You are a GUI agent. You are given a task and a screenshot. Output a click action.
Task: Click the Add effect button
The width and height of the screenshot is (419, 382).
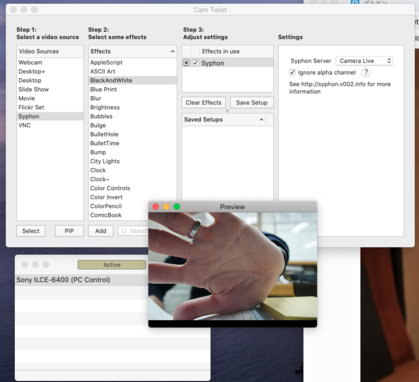pos(101,231)
